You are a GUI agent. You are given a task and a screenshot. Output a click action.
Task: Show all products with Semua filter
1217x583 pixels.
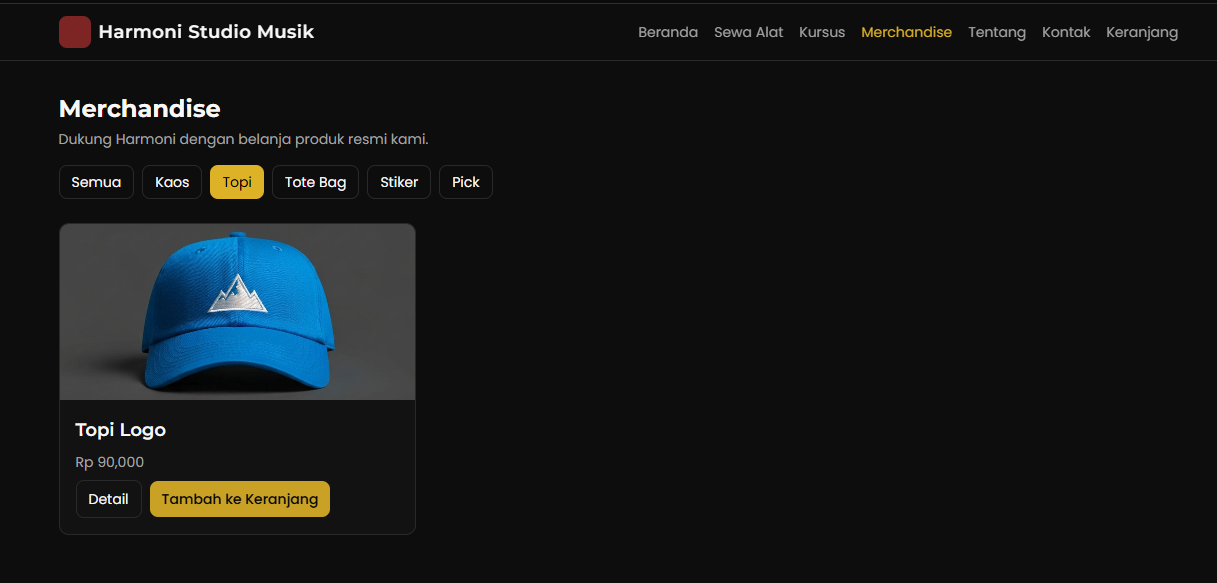pyautogui.click(x=96, y=182)
